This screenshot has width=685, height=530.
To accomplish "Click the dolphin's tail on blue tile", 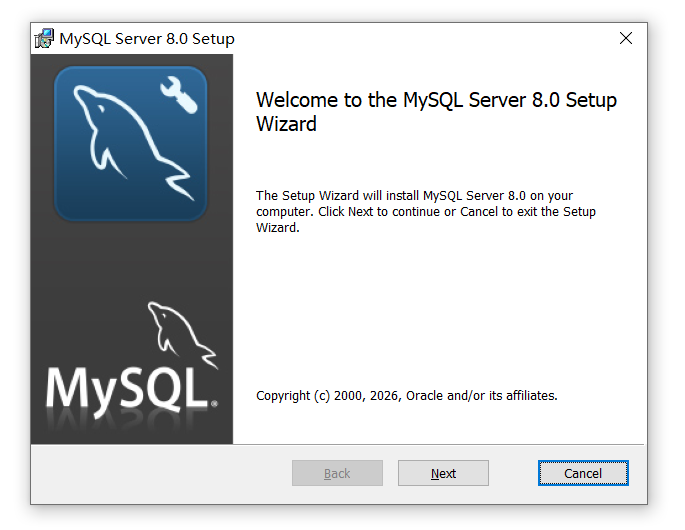I will point(179,181).
